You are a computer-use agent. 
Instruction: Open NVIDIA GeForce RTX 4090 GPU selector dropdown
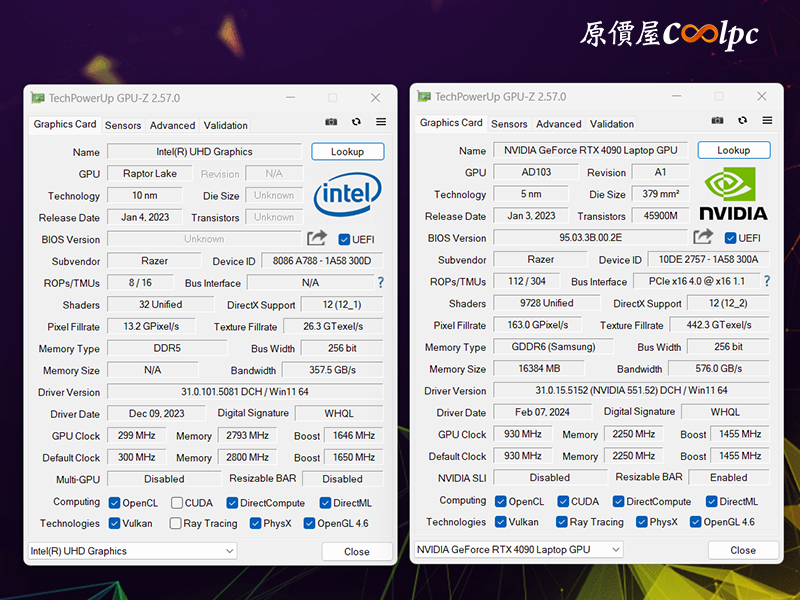(x=519, y=549)
